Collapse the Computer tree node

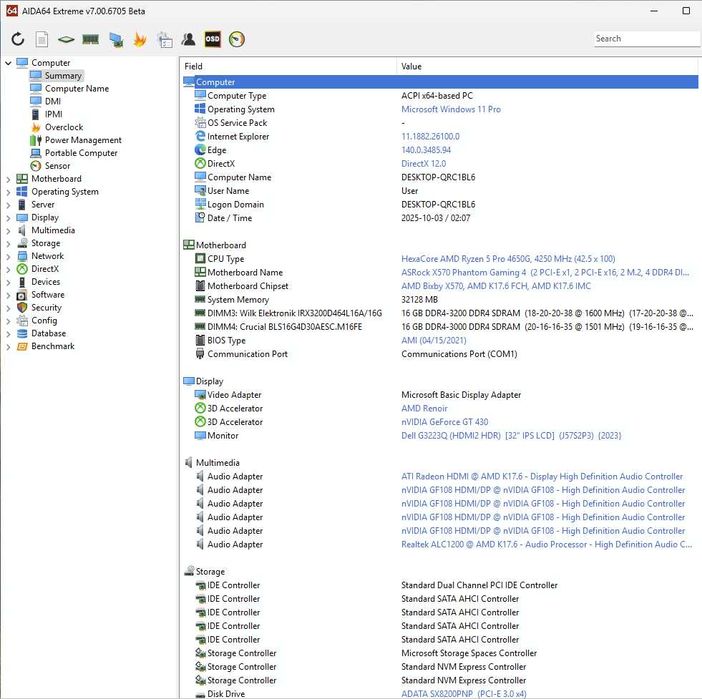pos(8,63)
